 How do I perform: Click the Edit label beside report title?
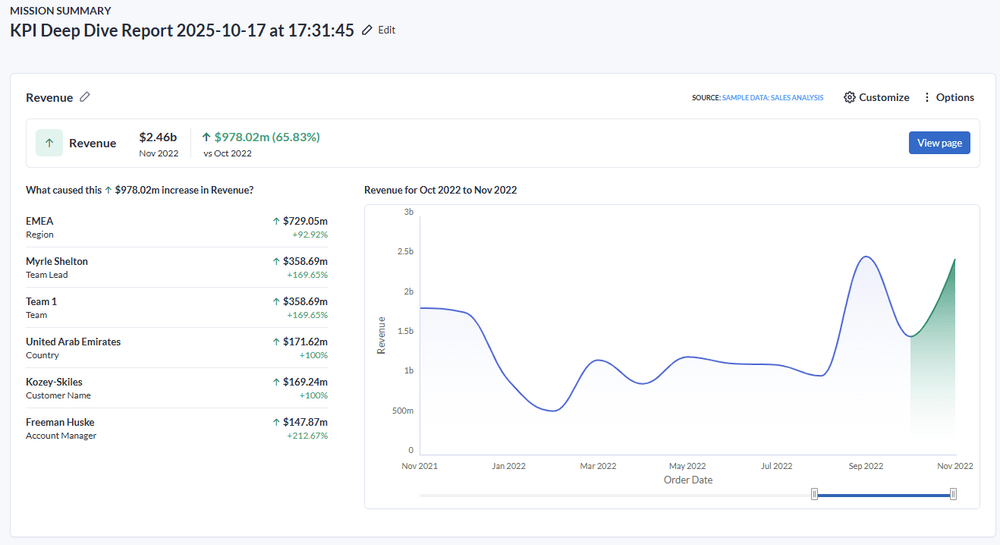(386, 30)
